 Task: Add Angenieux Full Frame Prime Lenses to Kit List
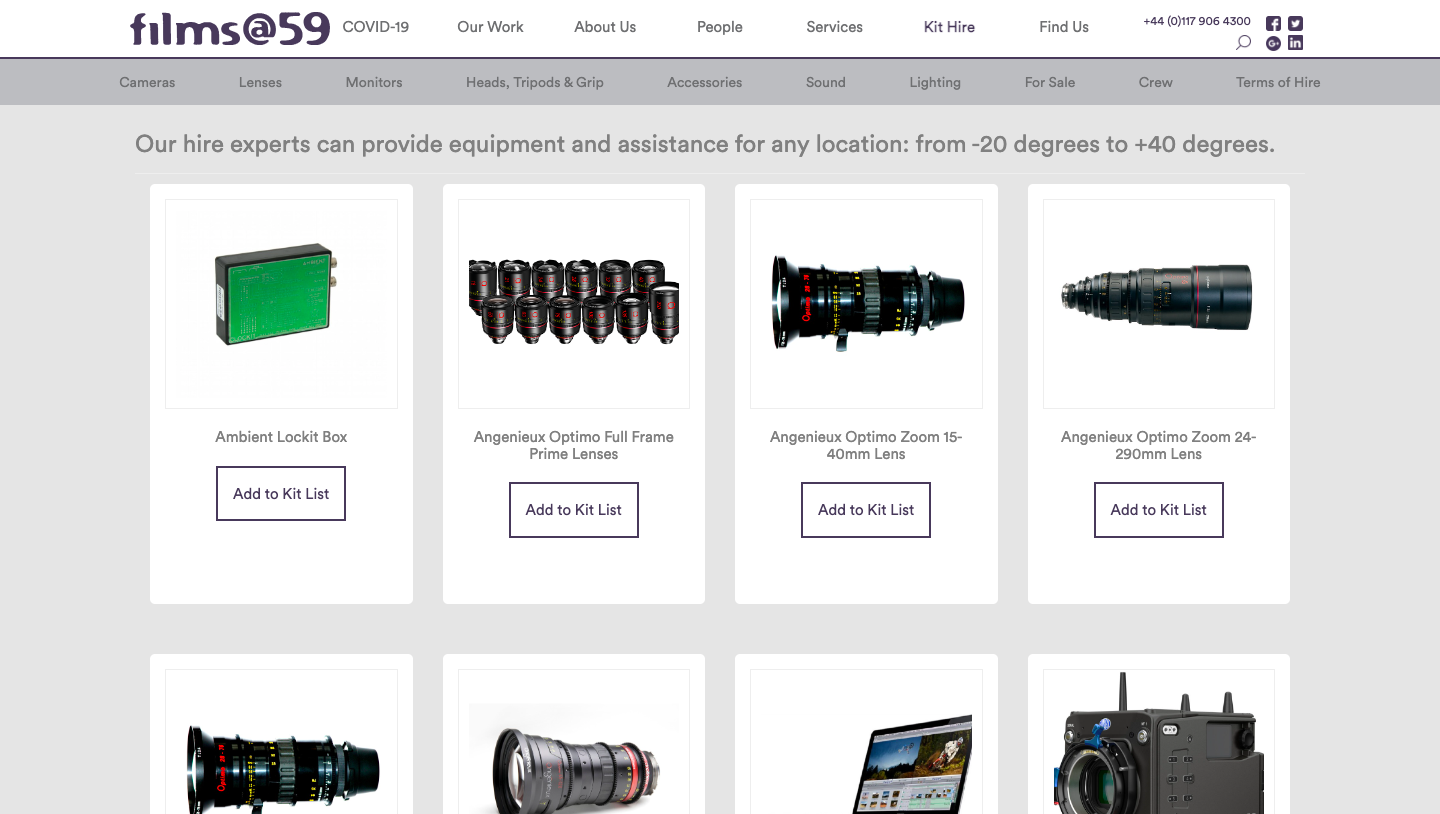point(574,510)
